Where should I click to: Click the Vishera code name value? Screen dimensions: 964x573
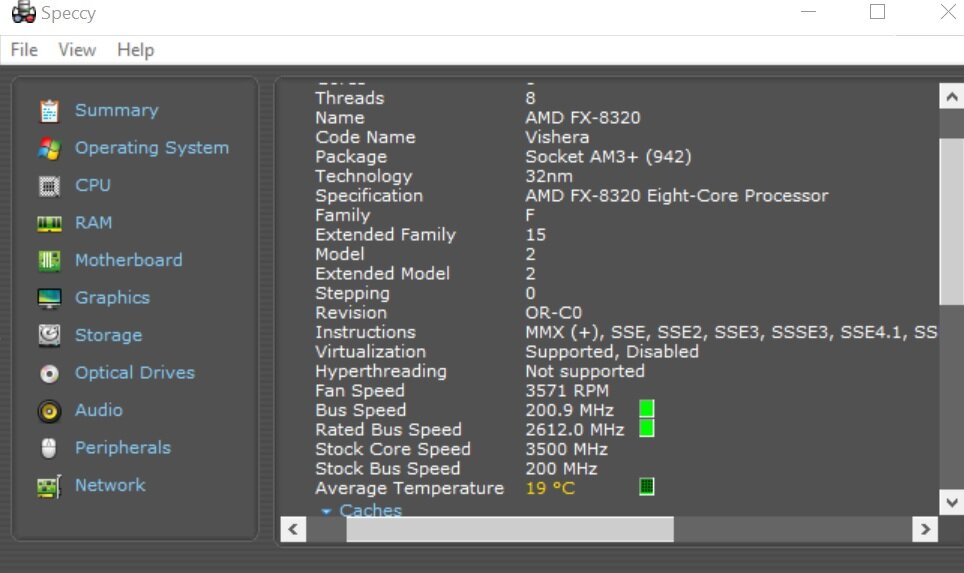[557, 138]
